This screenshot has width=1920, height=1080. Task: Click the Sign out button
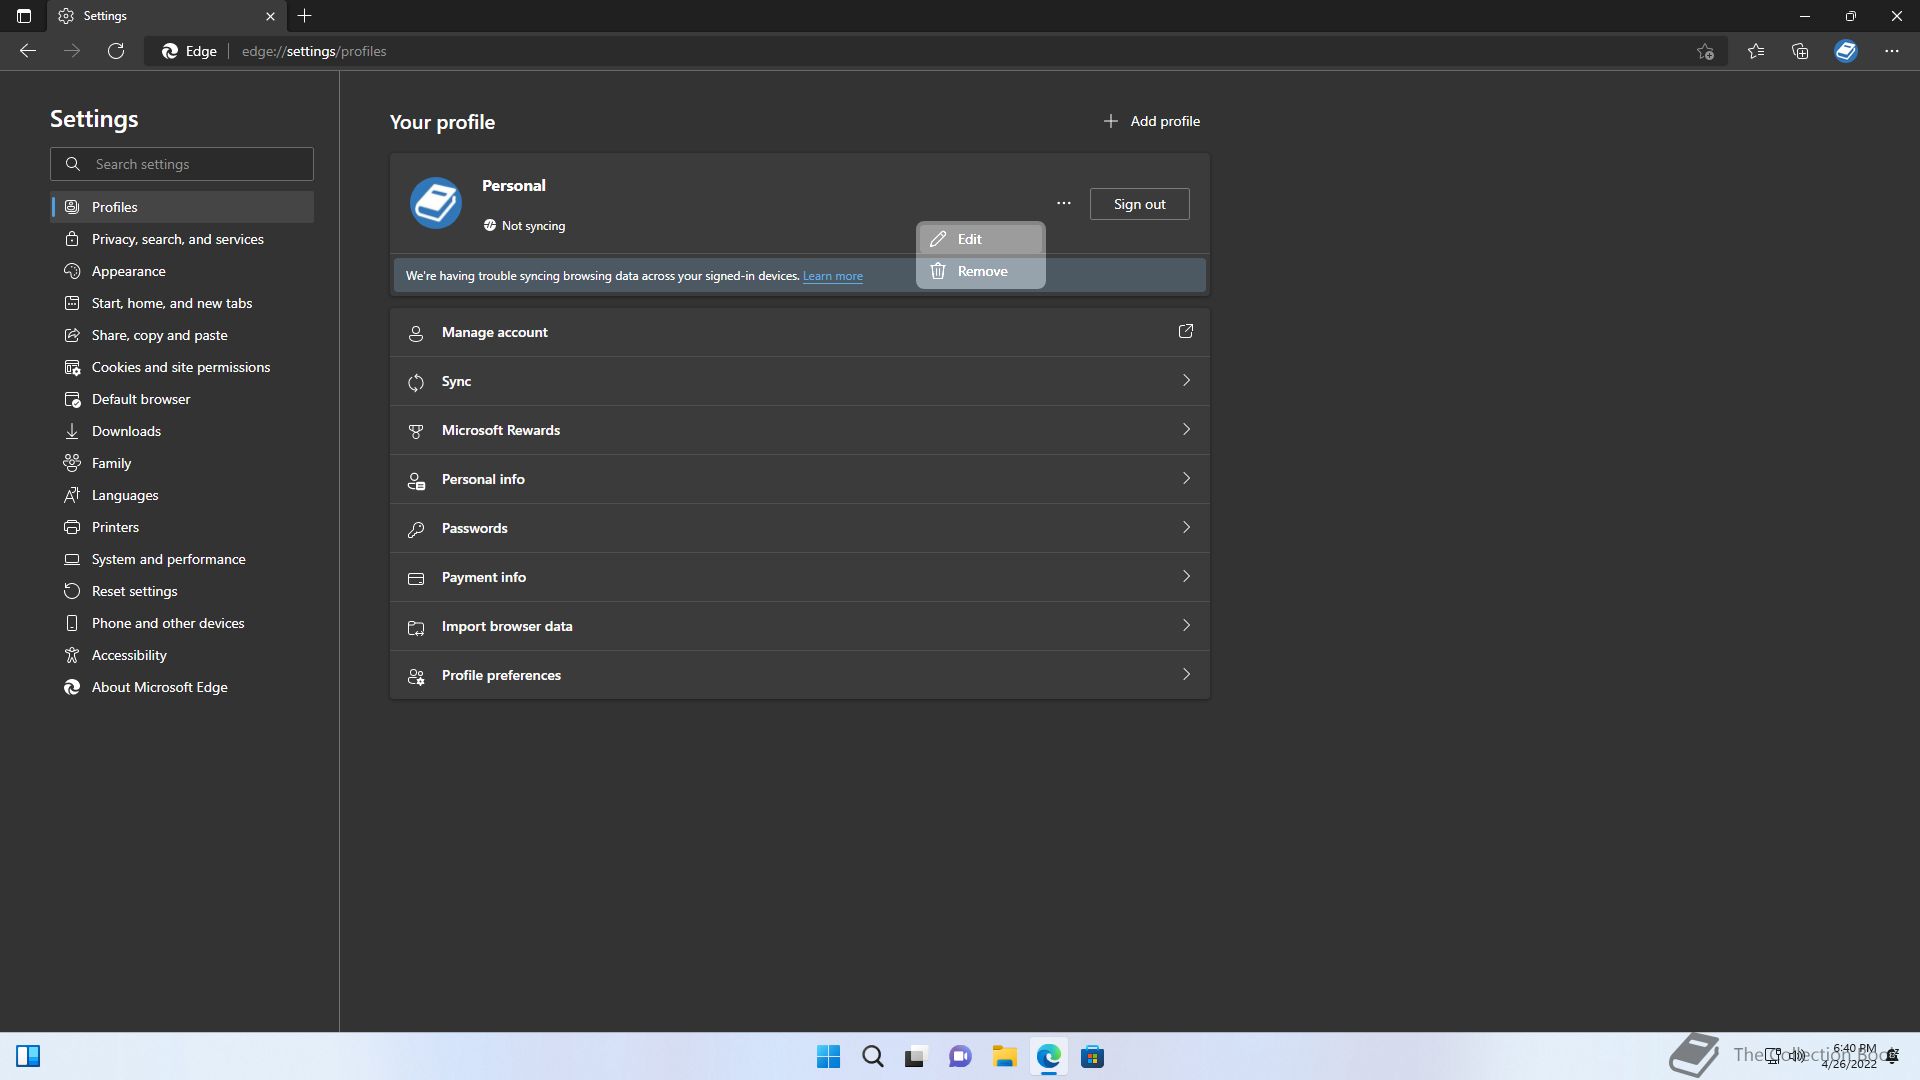pyautogui.click(x=1140, y=204)
